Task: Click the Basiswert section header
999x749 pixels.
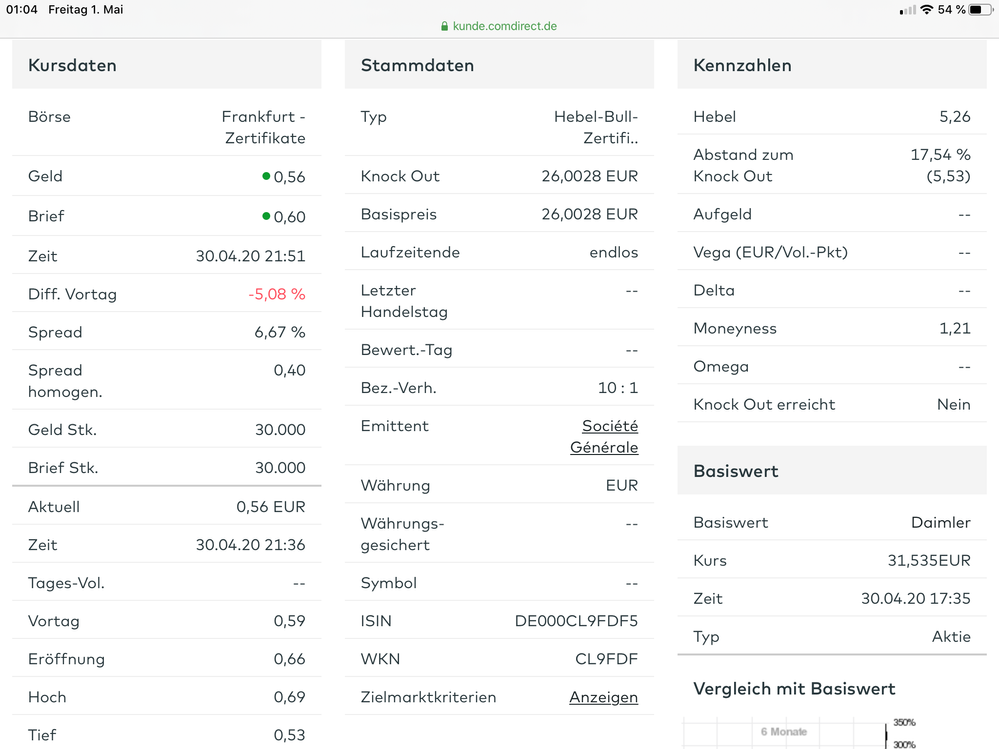Action: point(735,471)
